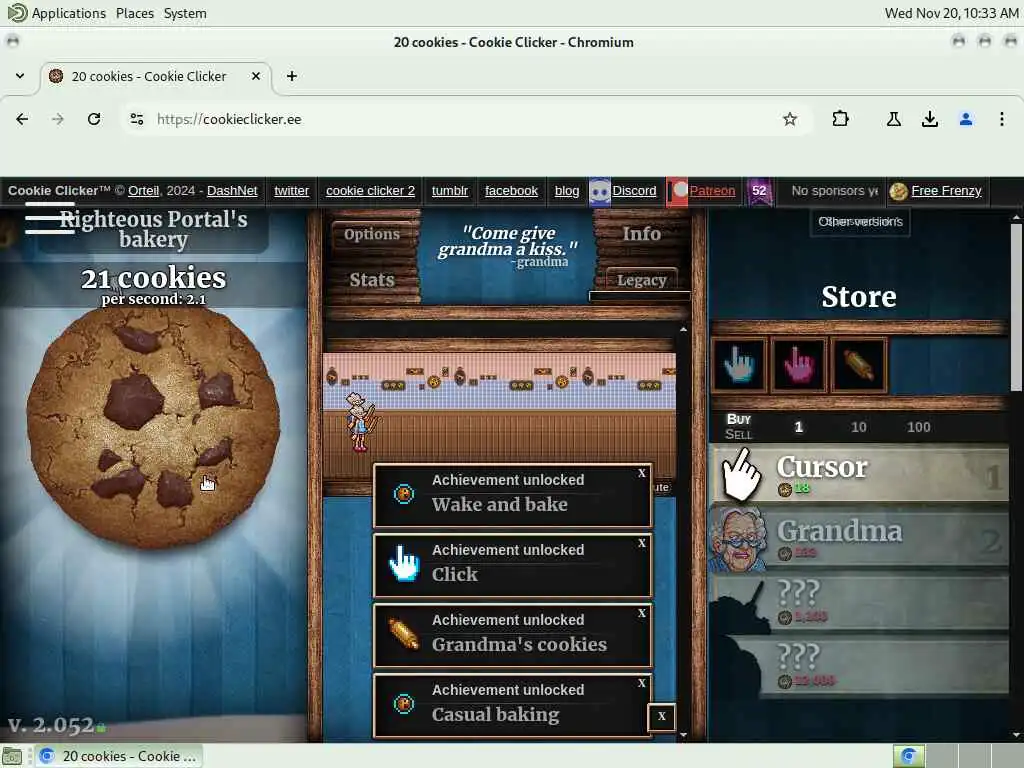Rename the bakery via Righteous Portal's bakery
This screenshot has height=768, width=1024.
pyautogui.click(x=153, y=229)
